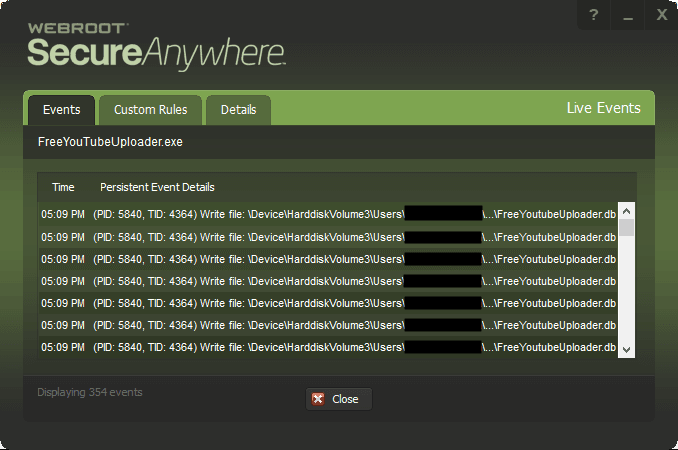Click the FreeYouTubeUploader.exe process name

coord(110,142)
